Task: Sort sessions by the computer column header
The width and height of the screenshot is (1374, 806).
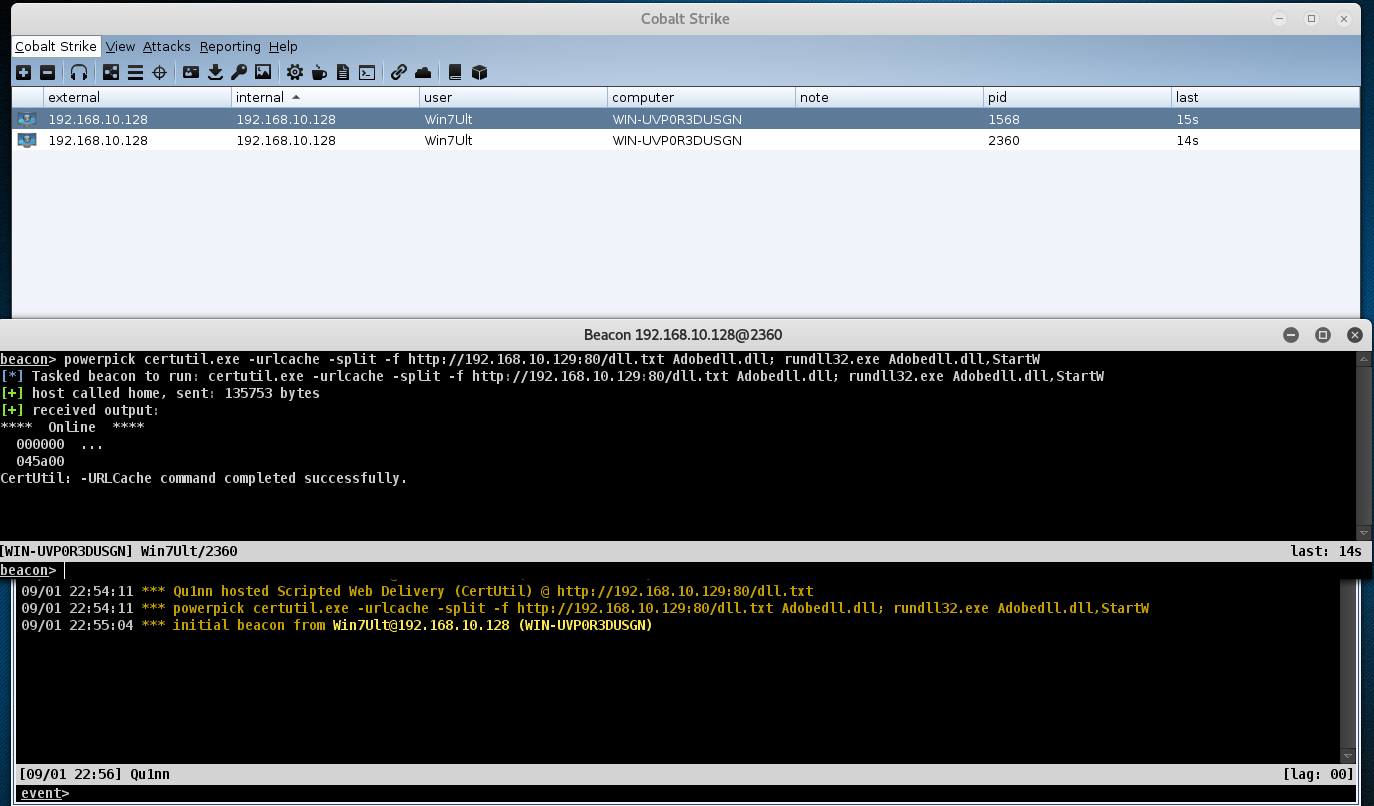Action: [702, 97]
